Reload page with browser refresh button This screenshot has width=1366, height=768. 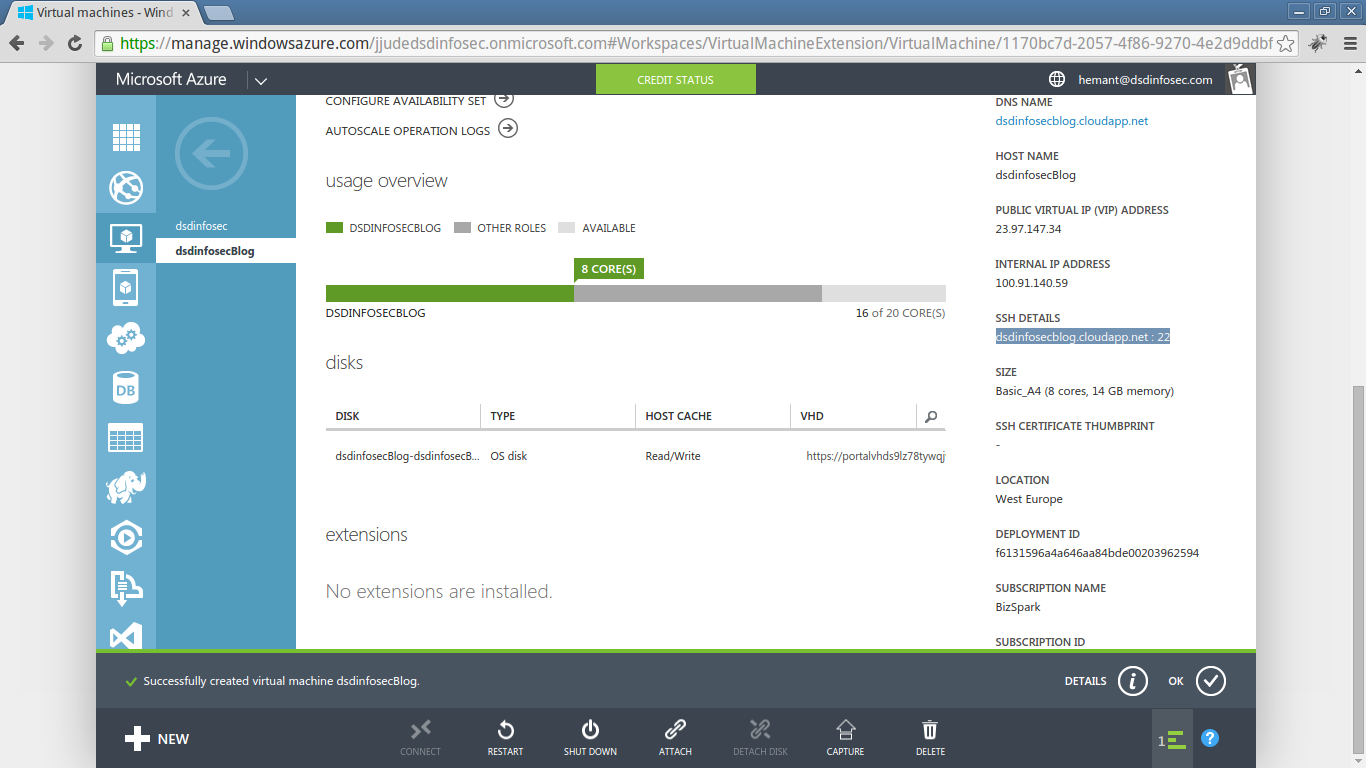point(75,43)
